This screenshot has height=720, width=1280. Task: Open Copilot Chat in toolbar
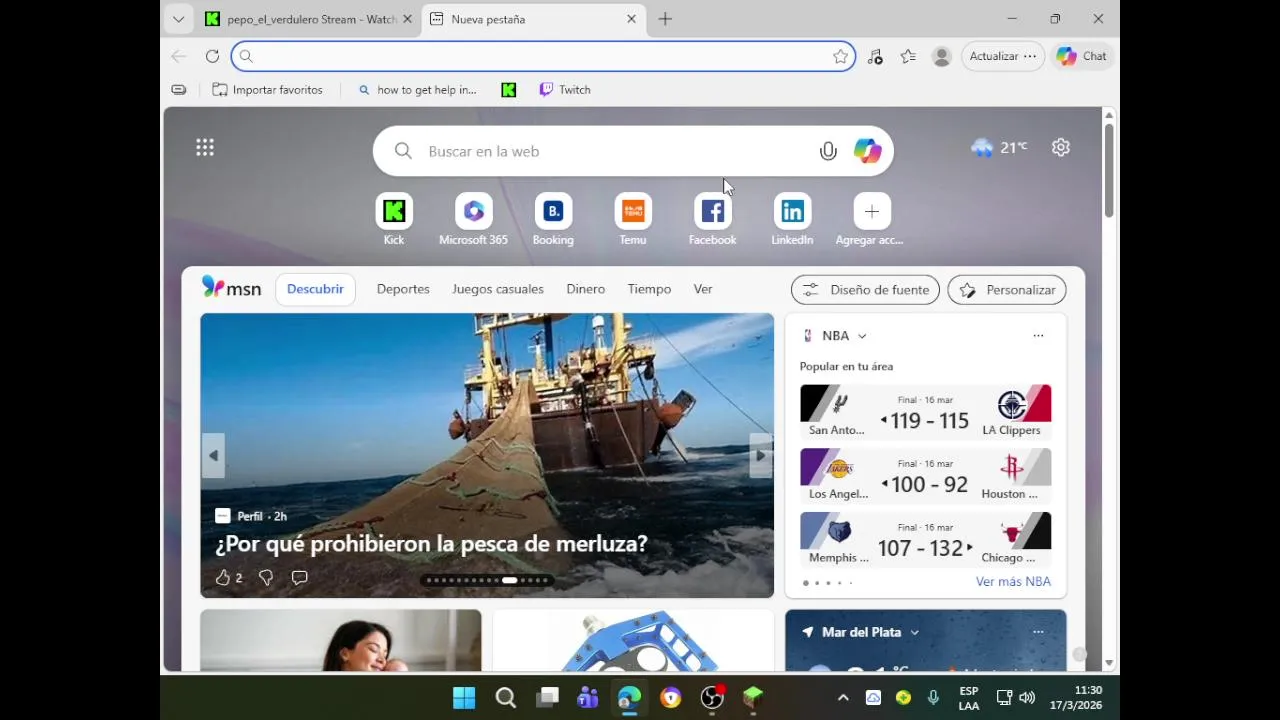[x=1082, y=56]
